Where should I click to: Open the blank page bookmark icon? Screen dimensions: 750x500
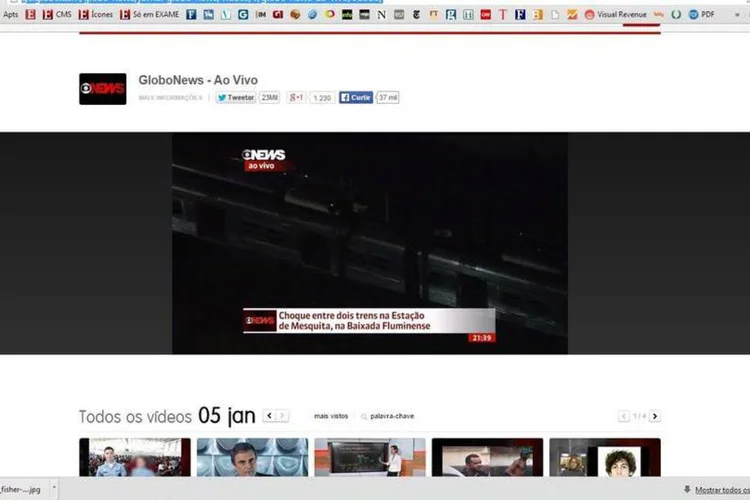tap(555, 14)
